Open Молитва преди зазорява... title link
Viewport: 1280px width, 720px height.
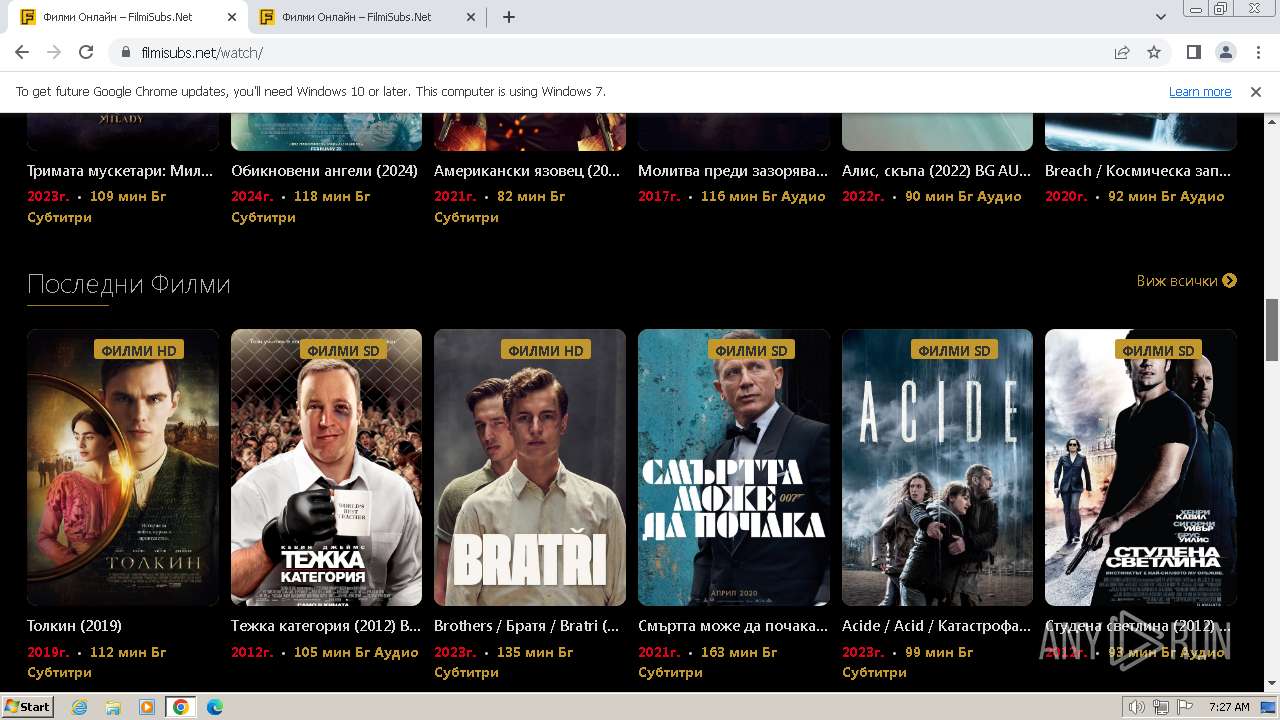733,171
